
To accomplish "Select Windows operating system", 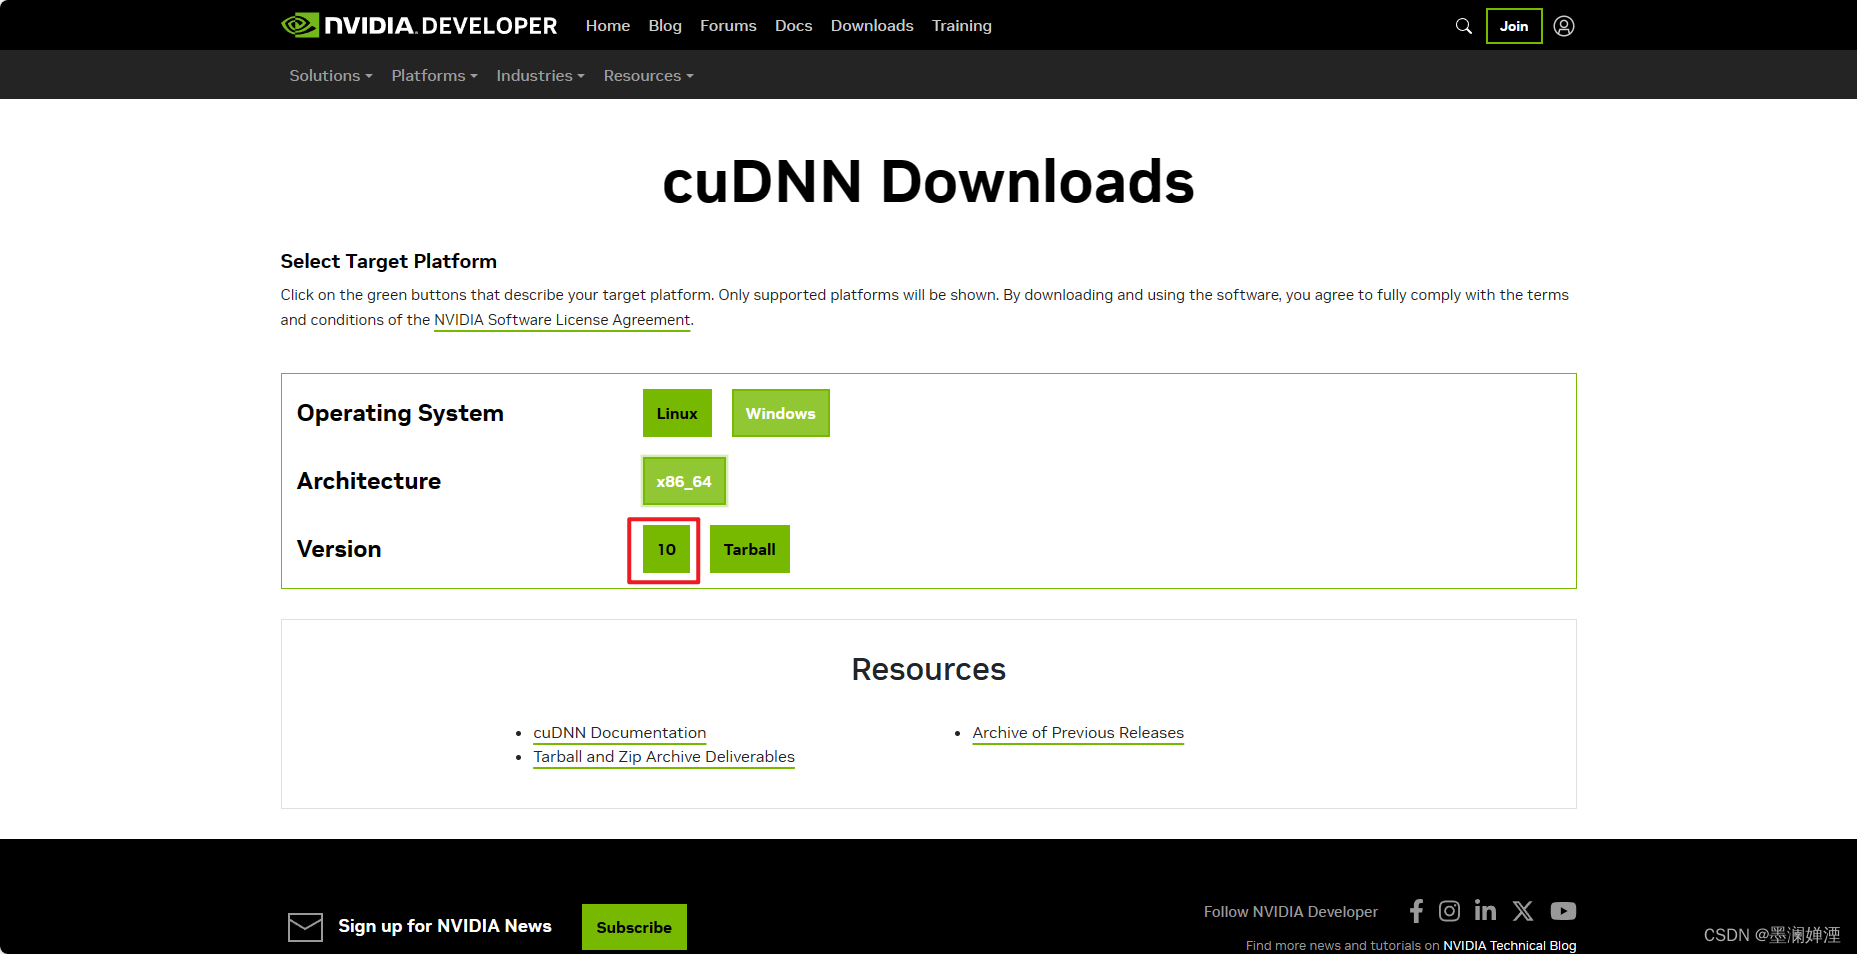I will coord(781,413).
